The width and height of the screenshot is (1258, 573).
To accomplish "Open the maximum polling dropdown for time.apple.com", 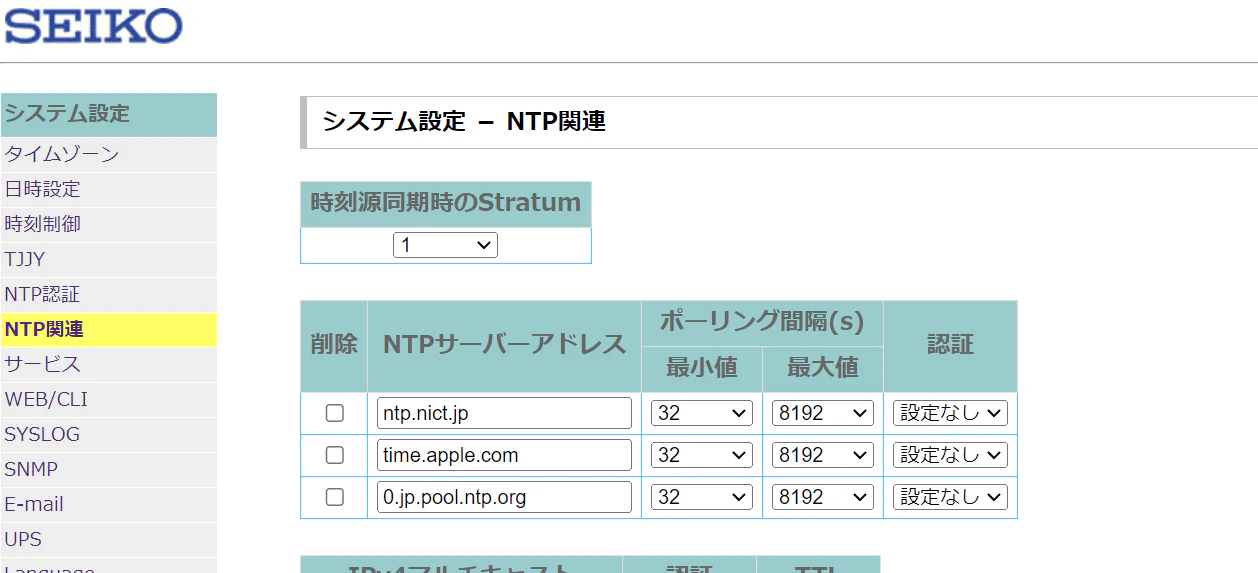I will (823, 455).
